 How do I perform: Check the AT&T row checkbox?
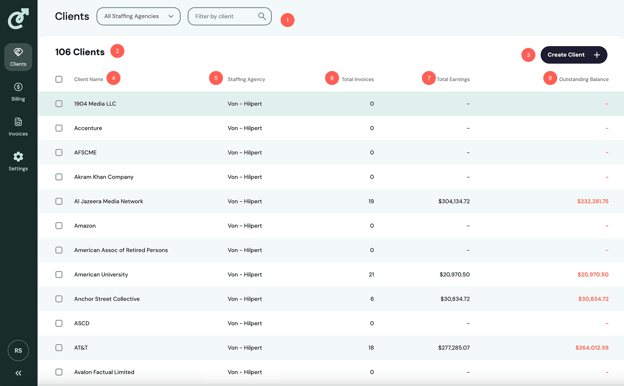click(x=59, y=348)
